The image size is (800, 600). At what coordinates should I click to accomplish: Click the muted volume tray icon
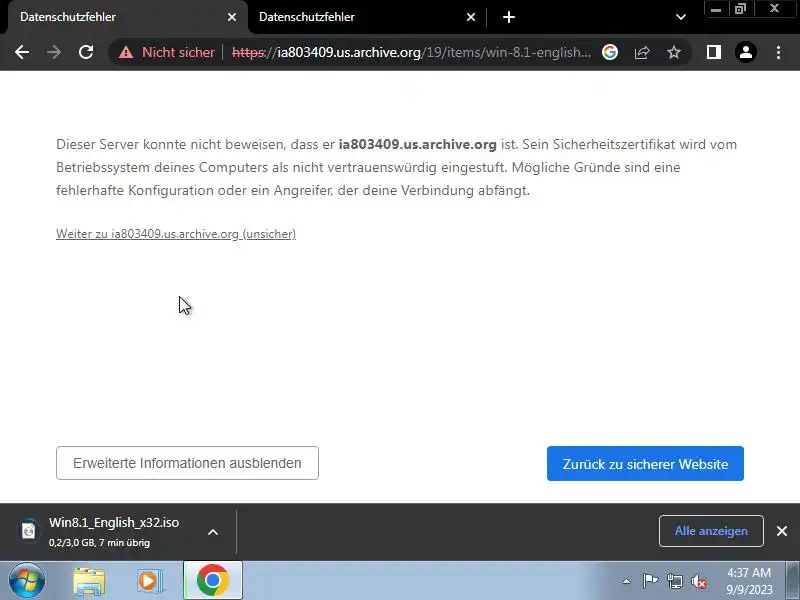[x=698, y=581]
